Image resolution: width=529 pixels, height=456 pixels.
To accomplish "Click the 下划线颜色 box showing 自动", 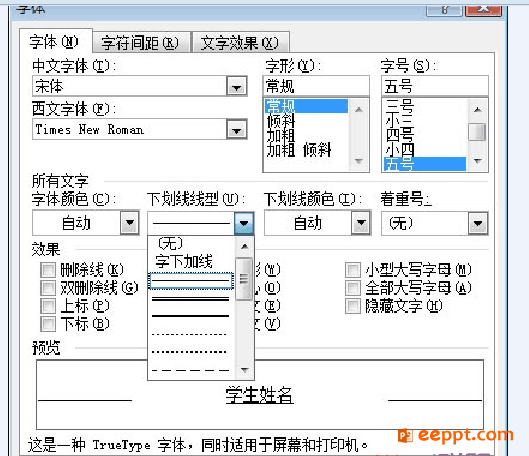I will pos(308,222).
